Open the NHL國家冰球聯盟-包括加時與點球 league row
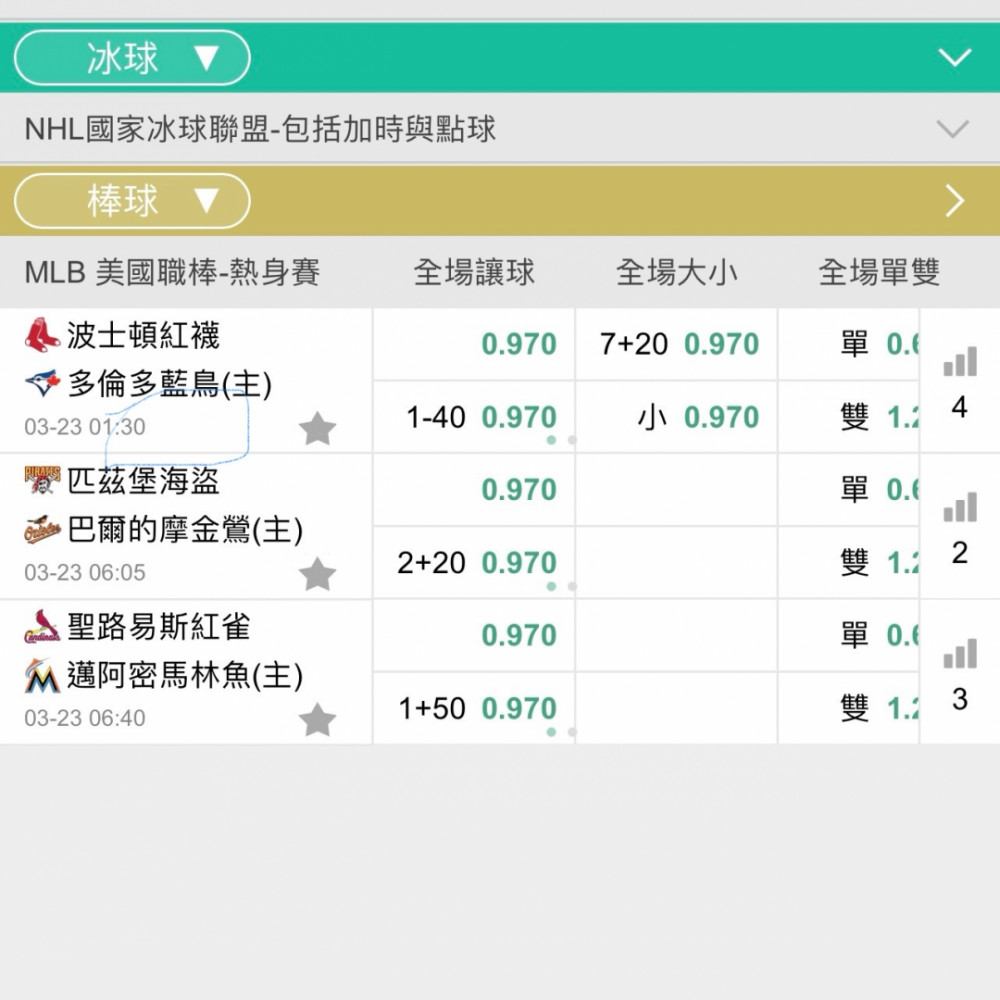 click(500, 128)
